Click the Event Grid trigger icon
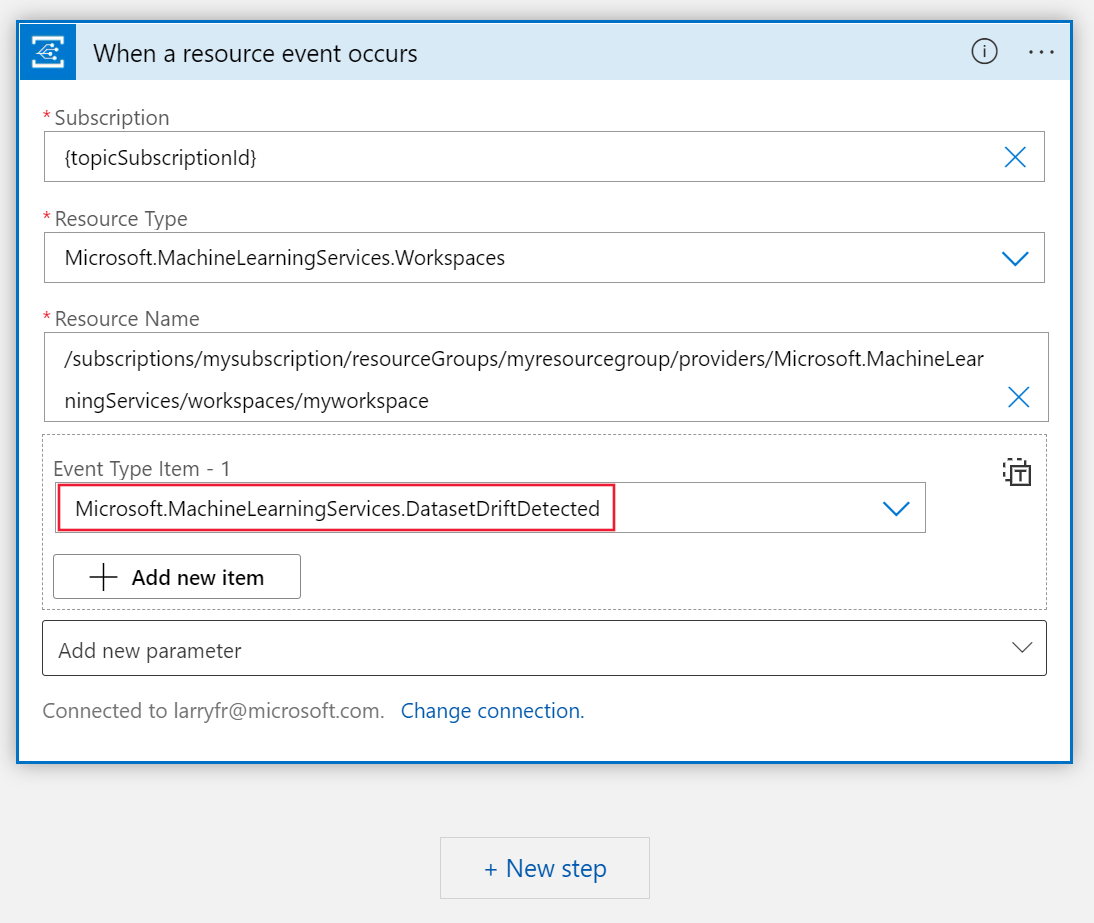Viewport: 1094px width, 923px height. pos(48,52)
